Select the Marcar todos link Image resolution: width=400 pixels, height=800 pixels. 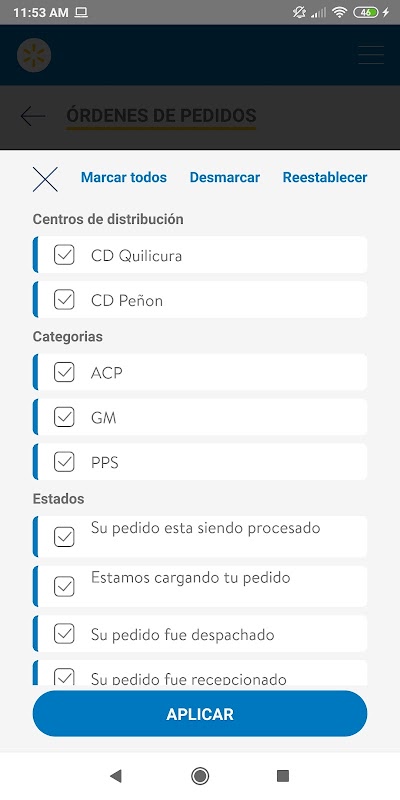[124, 178]
